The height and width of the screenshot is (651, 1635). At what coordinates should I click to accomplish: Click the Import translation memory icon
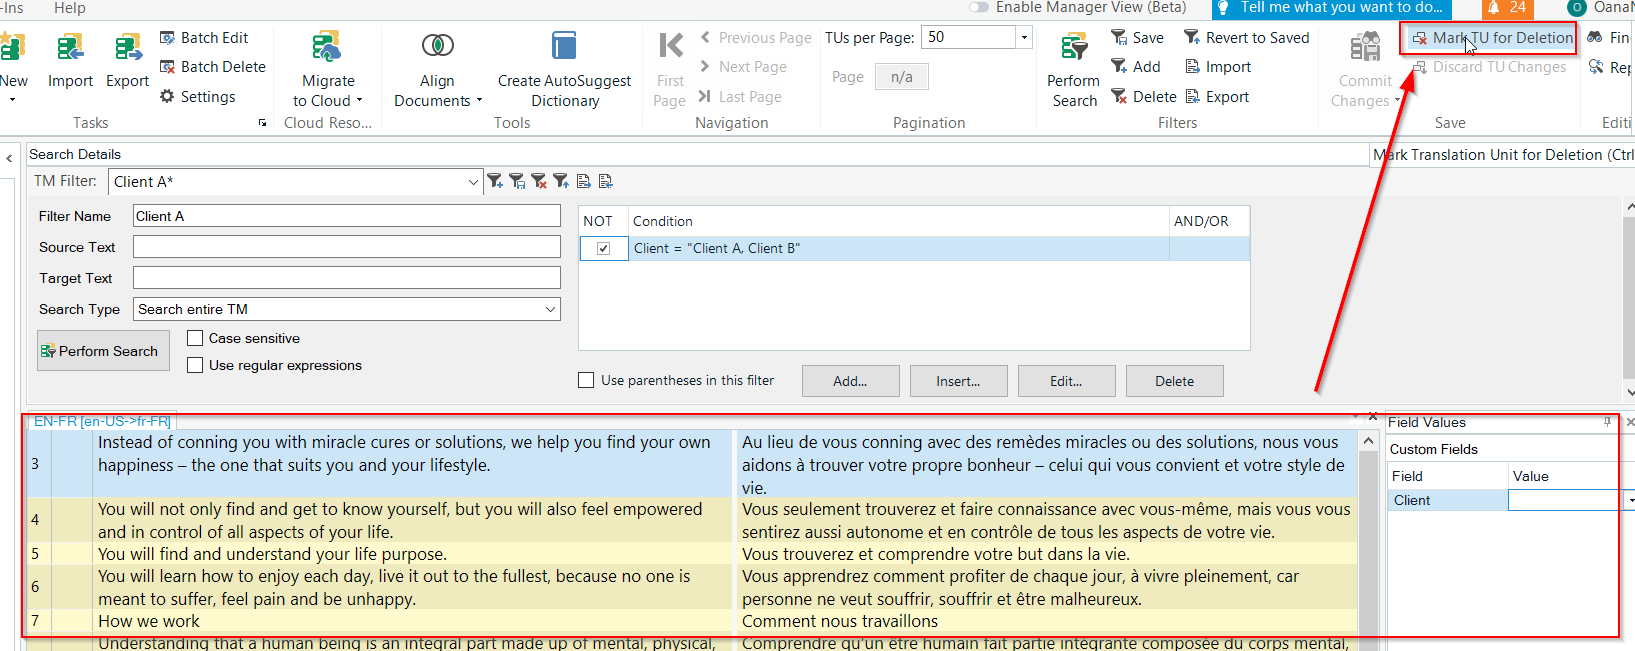point(70,47)
